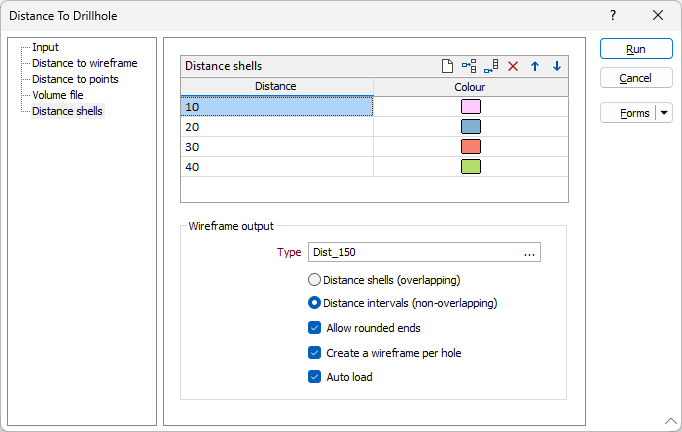
Task: Toggle the Auto load checkbox
Action: click(x=314, y=376)
